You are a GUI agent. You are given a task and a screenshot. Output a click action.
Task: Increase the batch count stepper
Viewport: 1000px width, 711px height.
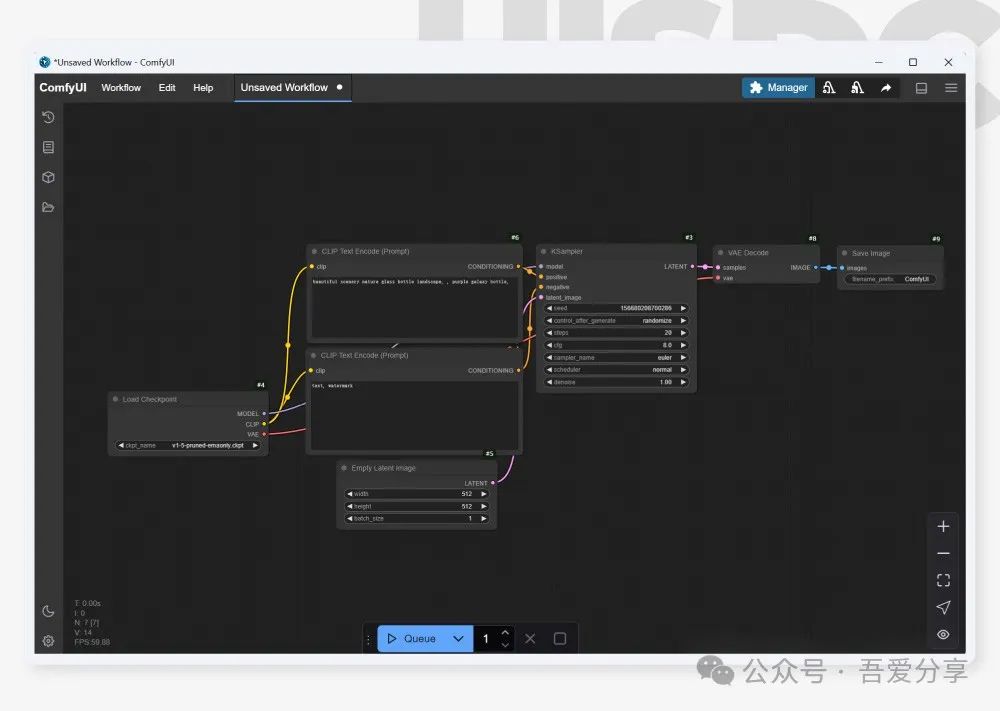coord(505,633)
